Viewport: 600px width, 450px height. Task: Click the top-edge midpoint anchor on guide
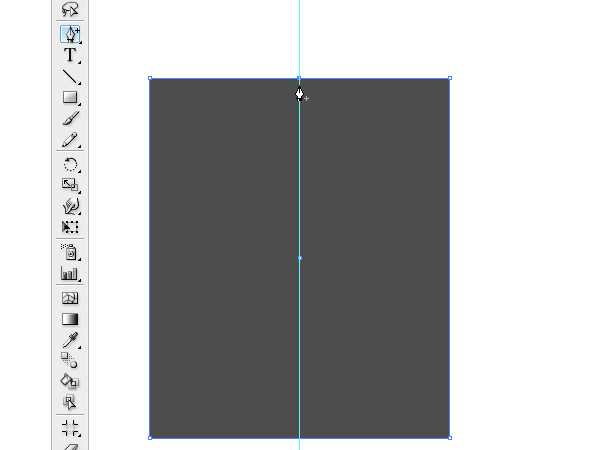tap(299, 78)
